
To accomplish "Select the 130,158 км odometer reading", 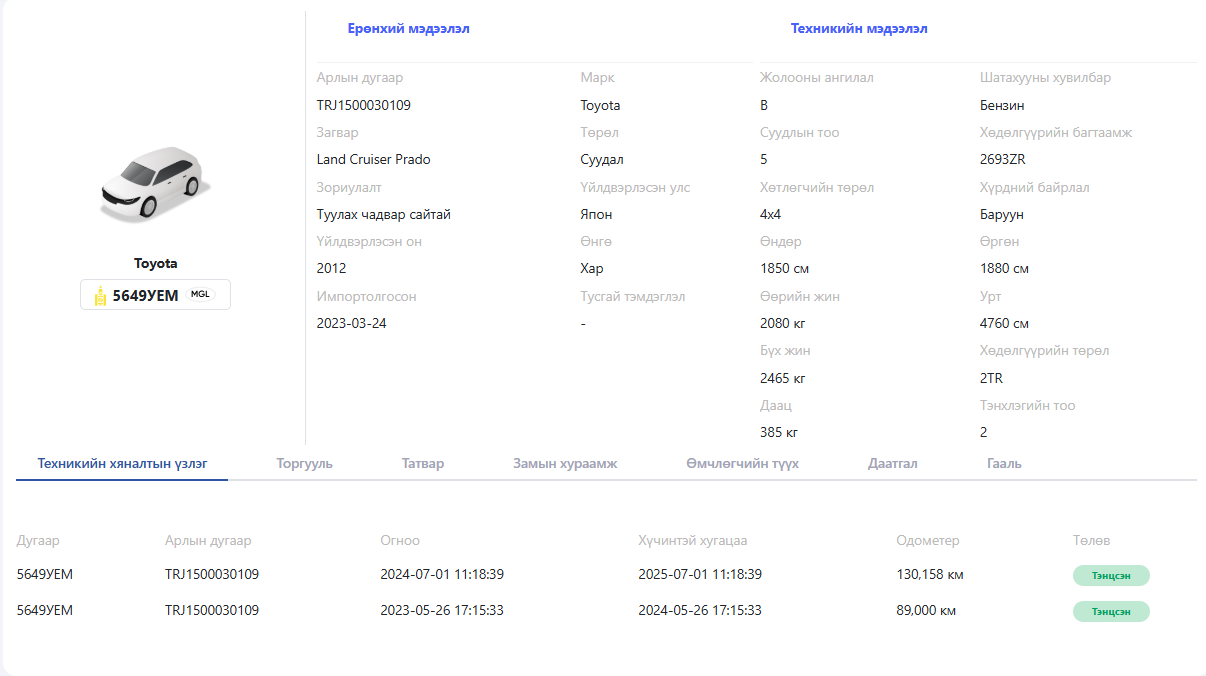I will (930, 575).
